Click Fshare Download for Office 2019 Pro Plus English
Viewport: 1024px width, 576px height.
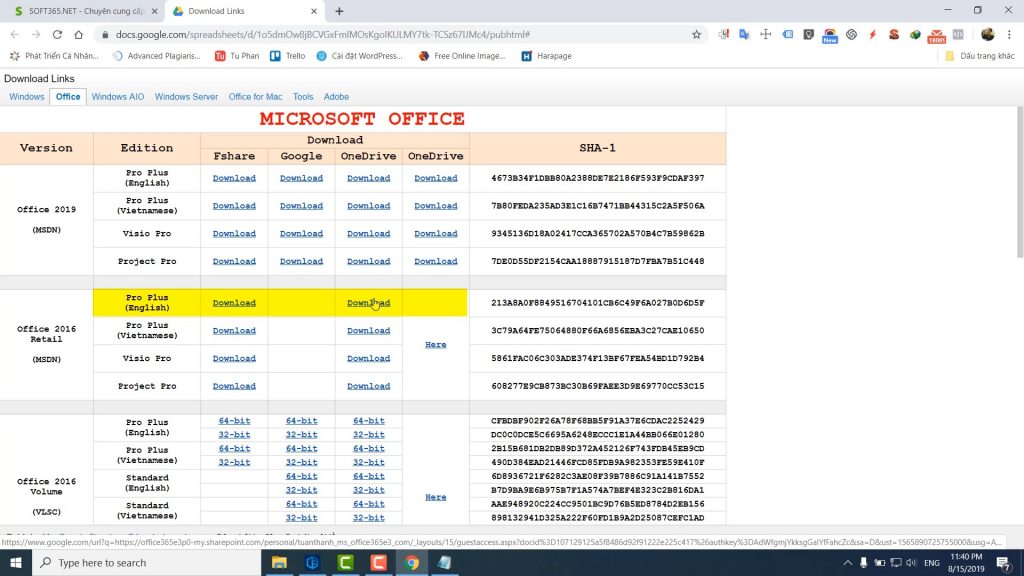tap(234, 178)
